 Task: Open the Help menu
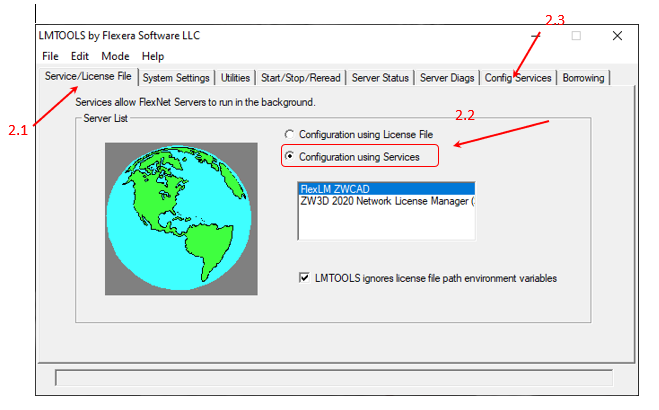[x=153, y=56]
